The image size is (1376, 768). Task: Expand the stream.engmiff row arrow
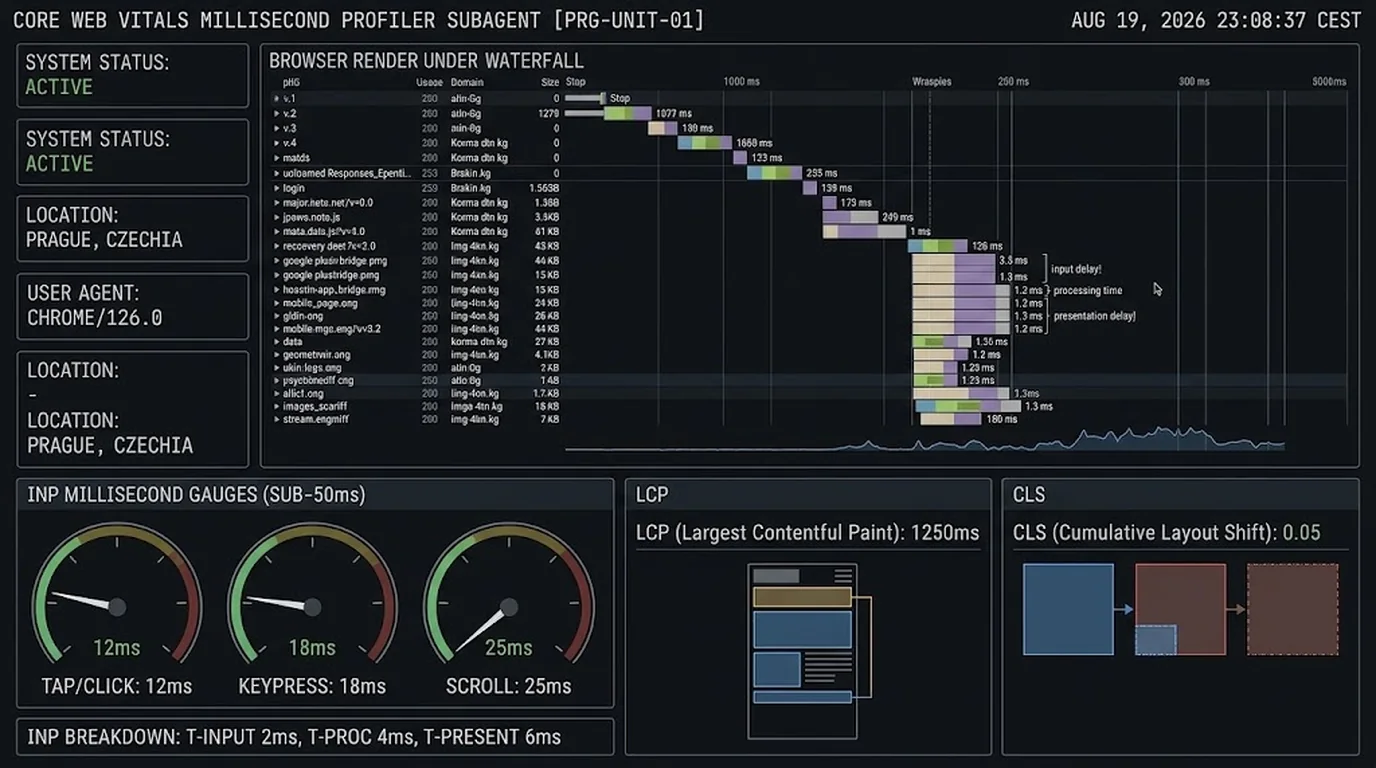[276, 420]
